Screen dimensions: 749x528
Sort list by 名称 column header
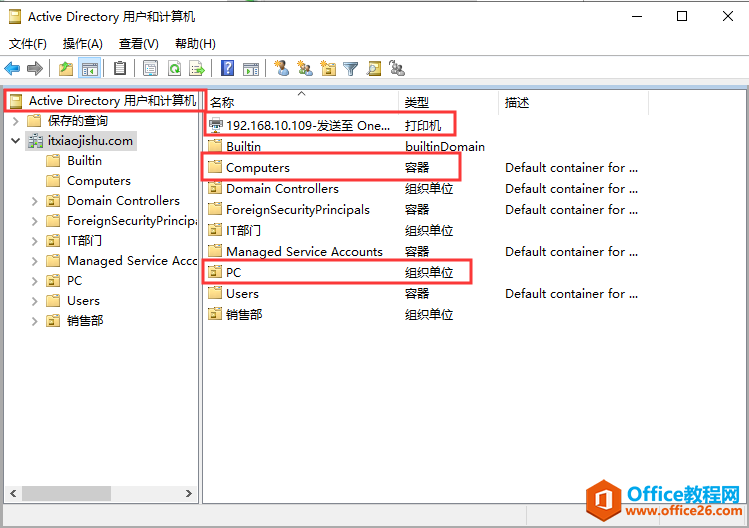point(302,102)
